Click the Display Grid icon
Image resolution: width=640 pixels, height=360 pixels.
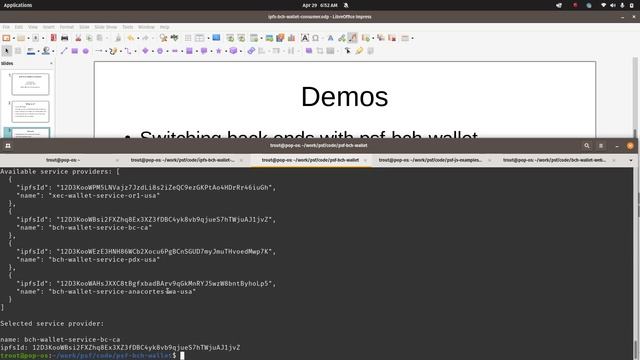[x=188, y=38]
